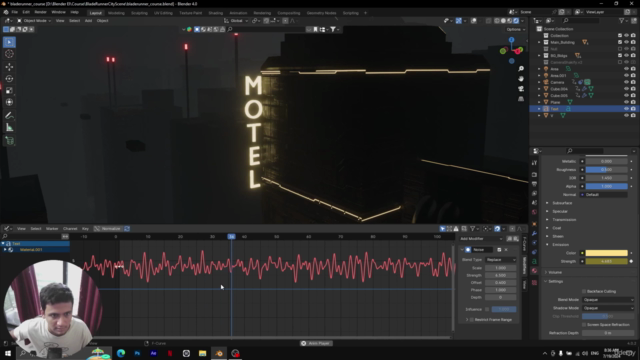Image resolution: width=640 pixels, height=360 pixels.
Task: Select the Annotate tool
Action: (9, 116)
